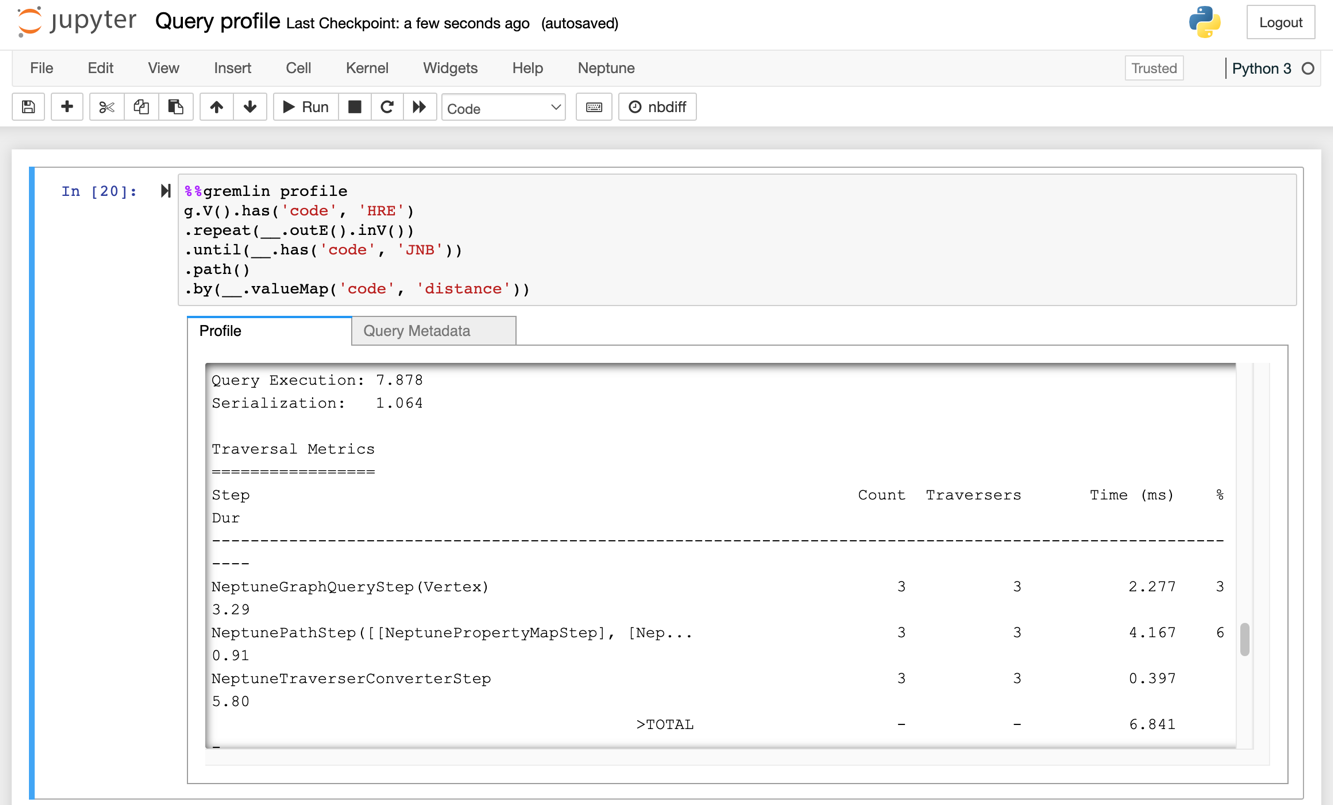Click the Run button
The width and height of the screenshot is (1333, 805).
tap(306, 107)
